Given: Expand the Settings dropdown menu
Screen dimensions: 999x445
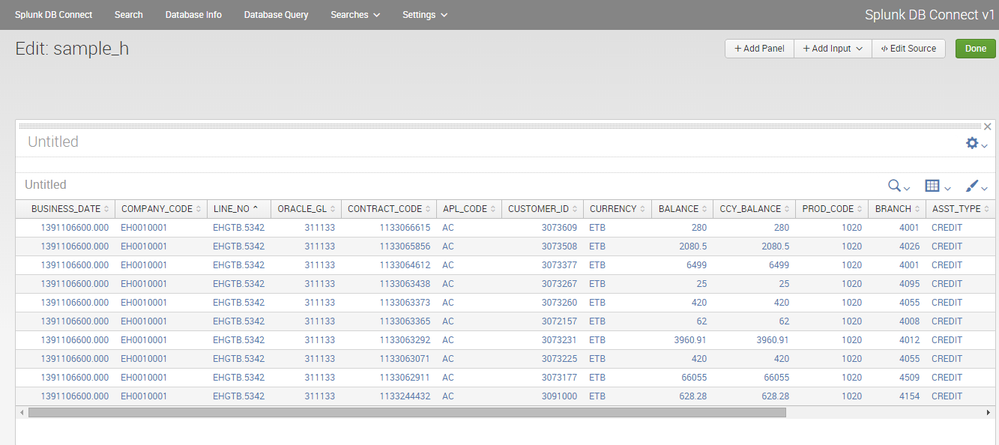Looking at the screenshot, I should click(424, 15).
